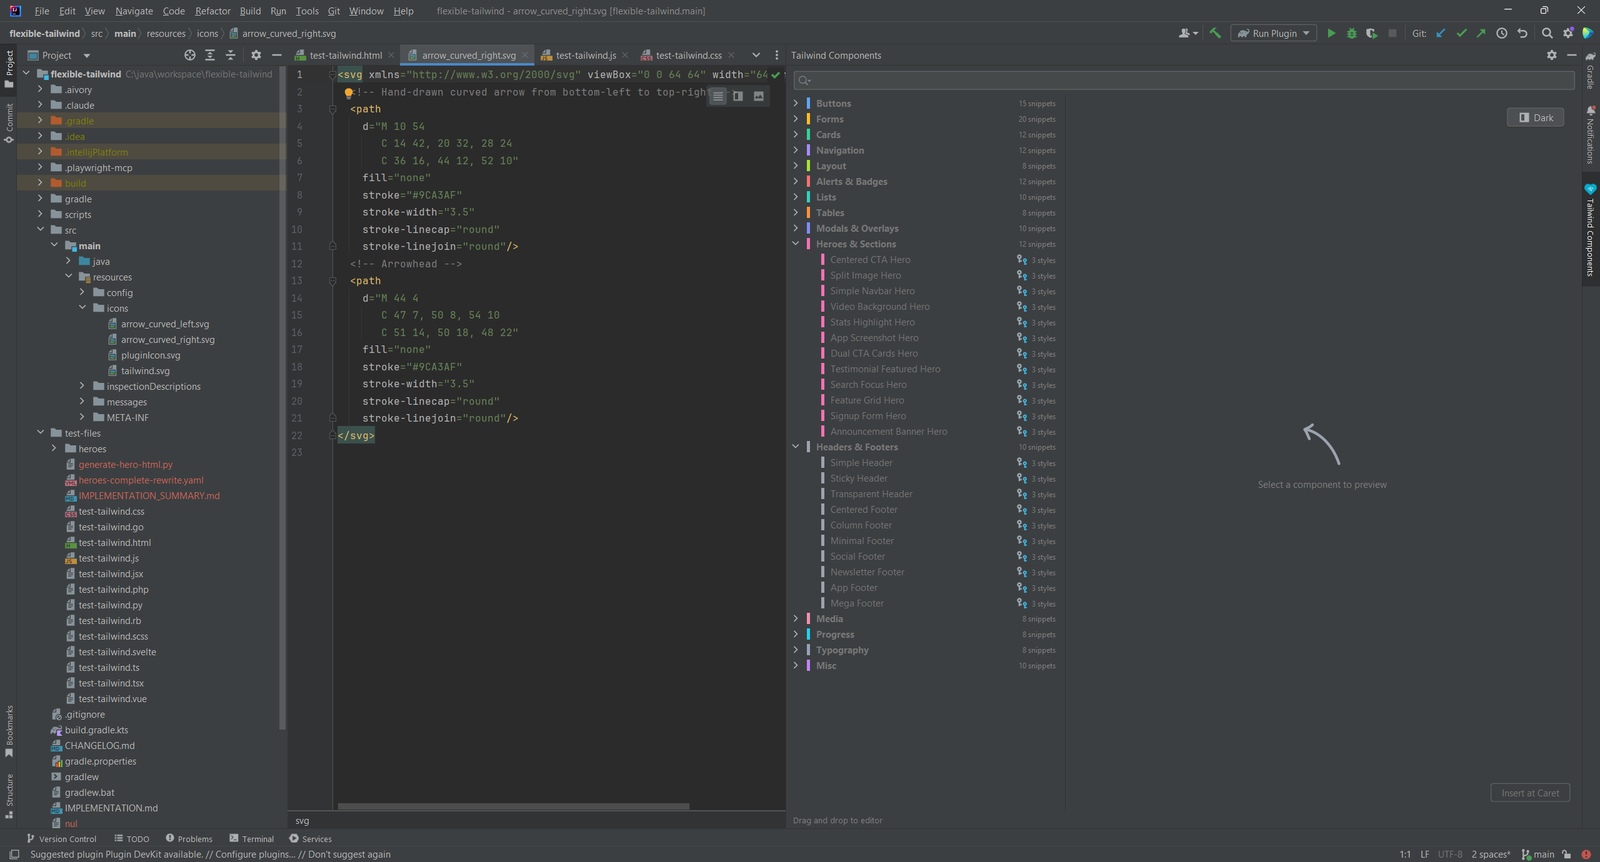This screenshot has height=862, width=1600.
Task: Click Git Show History clock icon
Action: (x=1501, y=33)
